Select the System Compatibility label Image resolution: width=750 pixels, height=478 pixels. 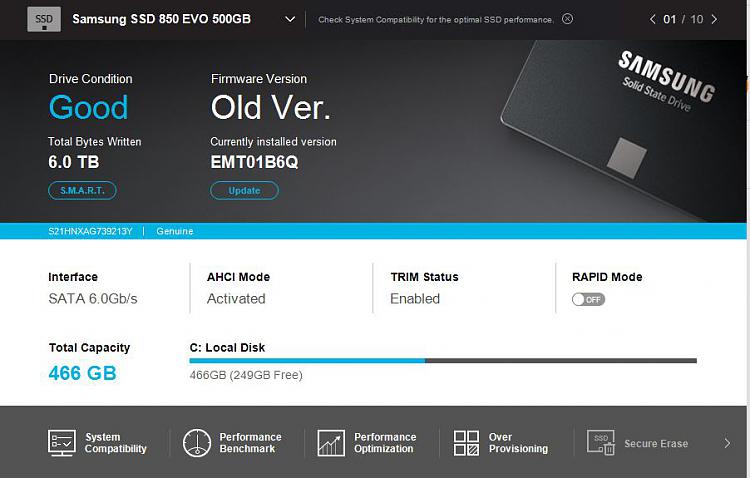coord(116,443)
